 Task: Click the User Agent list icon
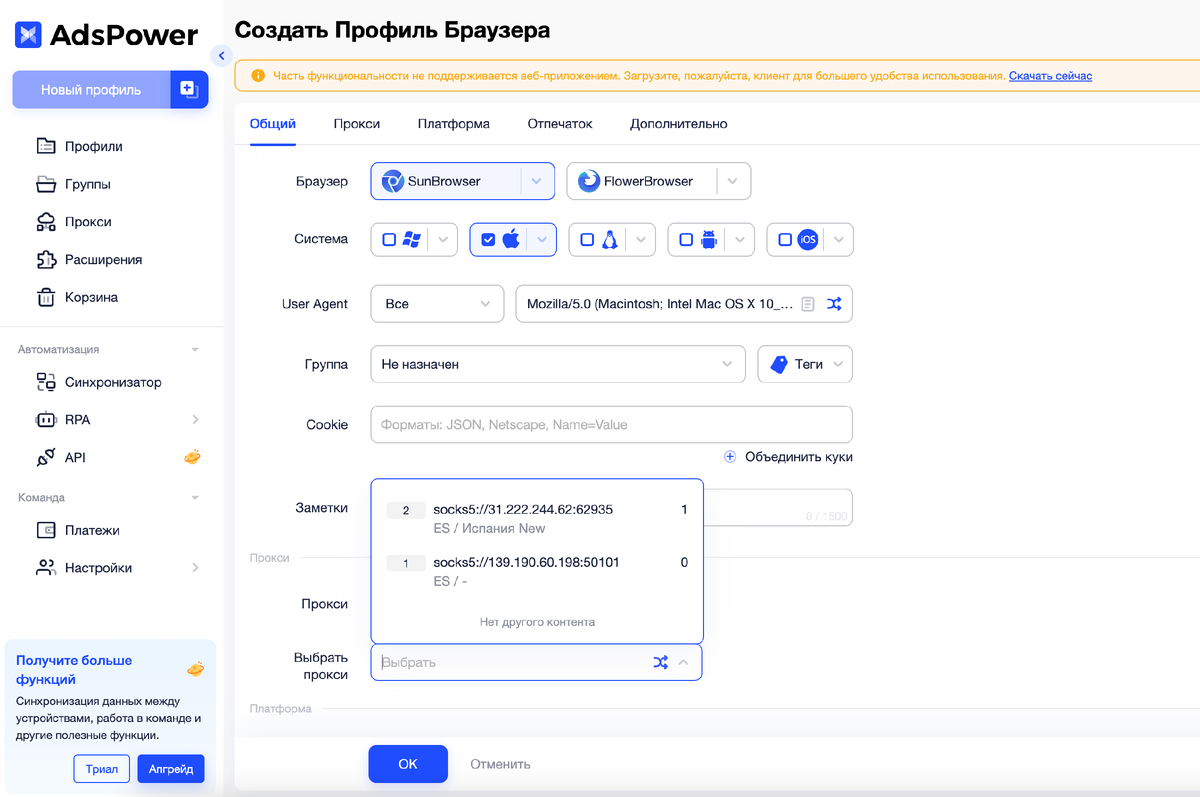click(x=808, y=304)
